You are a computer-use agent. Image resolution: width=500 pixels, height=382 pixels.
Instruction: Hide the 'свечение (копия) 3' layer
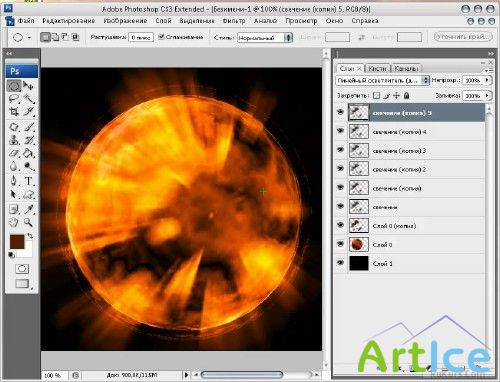(340, 150)
